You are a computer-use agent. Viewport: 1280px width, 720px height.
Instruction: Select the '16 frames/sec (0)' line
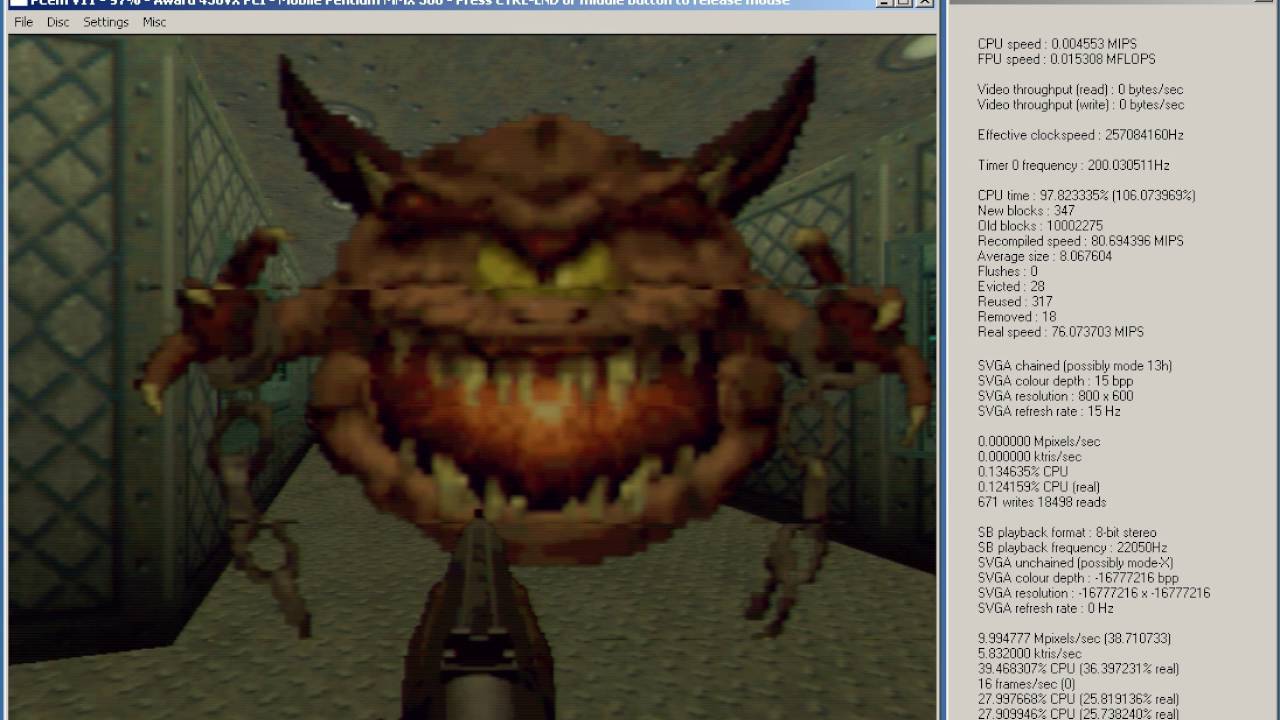click(1025, 684)
